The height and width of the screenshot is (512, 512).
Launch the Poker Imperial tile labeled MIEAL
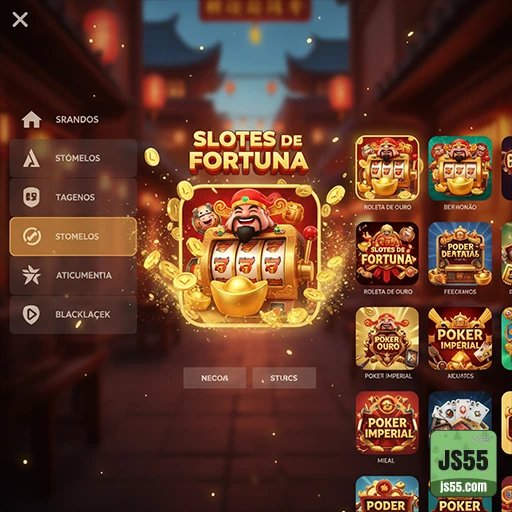[x=387, y=423]
